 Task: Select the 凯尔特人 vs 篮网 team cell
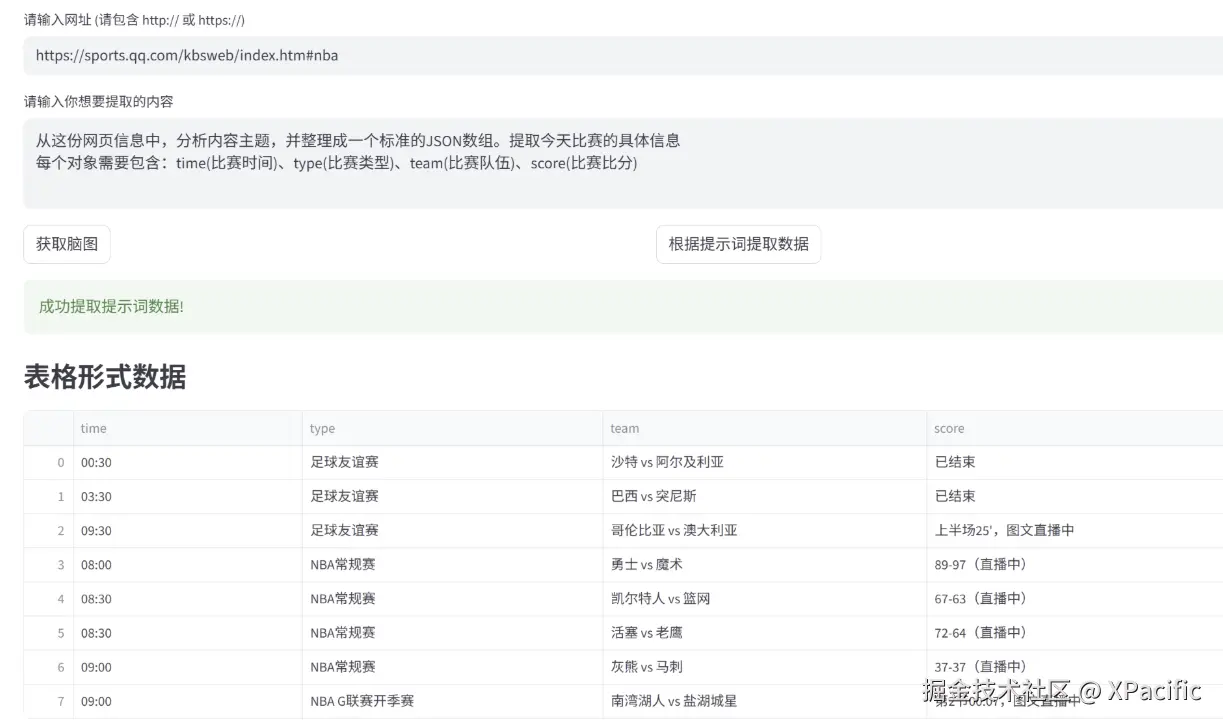764,598
